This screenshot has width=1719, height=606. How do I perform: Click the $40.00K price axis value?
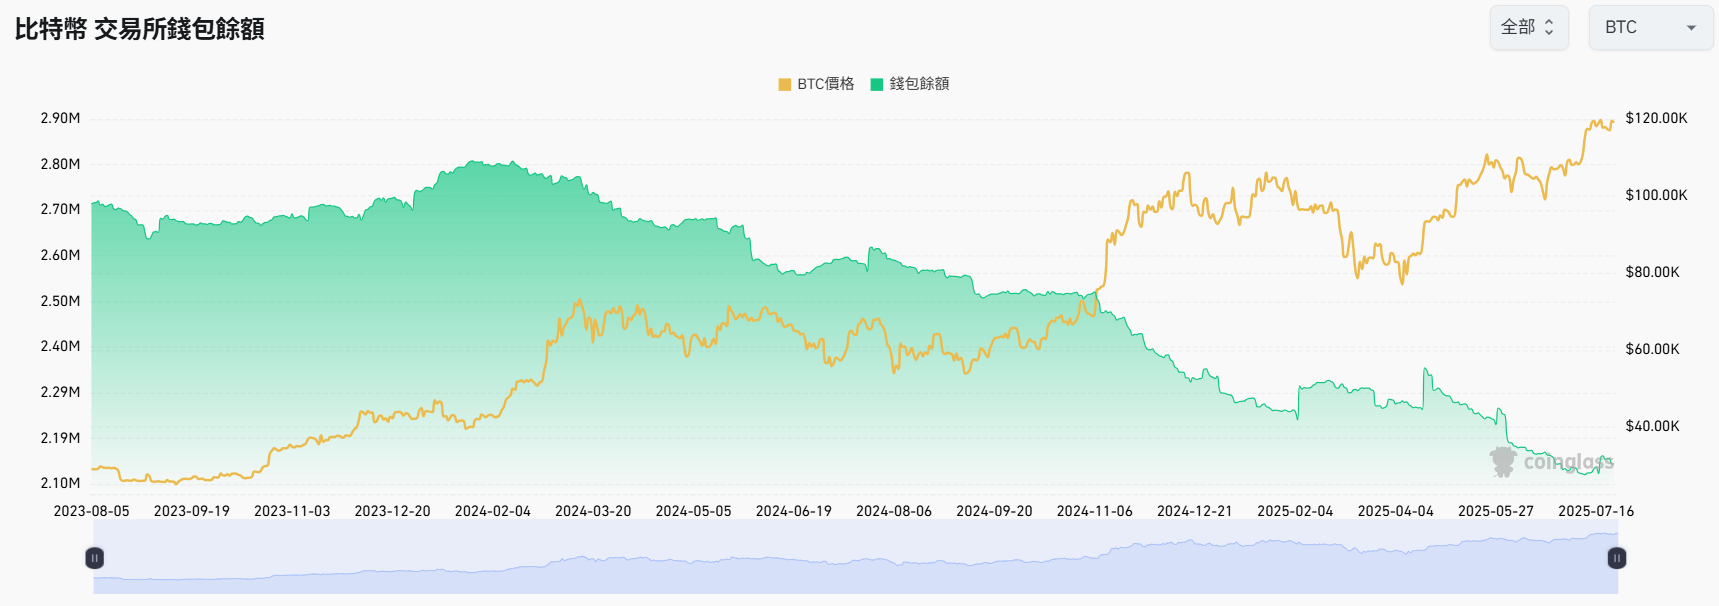[x=1652, y=426]
